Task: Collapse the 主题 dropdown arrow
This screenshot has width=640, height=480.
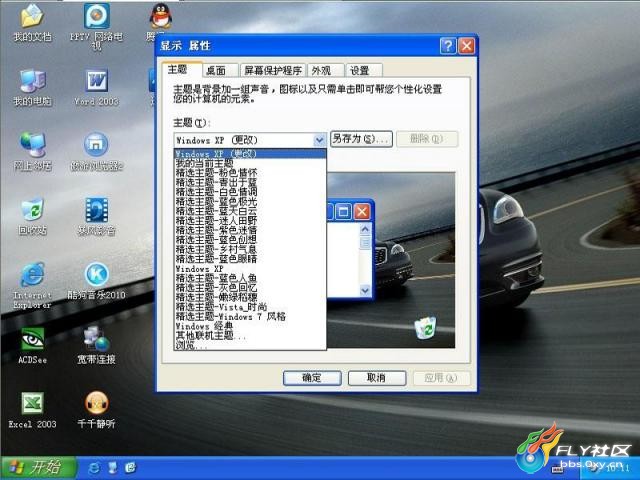Action: pyautogui.click(x=319, y=140)
